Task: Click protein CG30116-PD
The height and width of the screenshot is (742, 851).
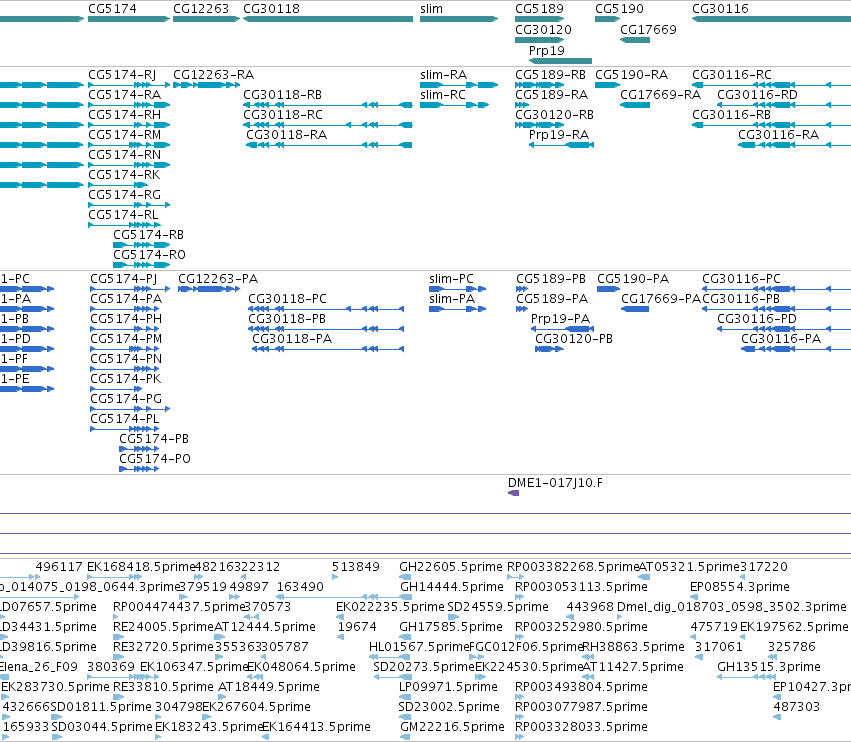Action: pyautogui.click(x=757, y=319)
